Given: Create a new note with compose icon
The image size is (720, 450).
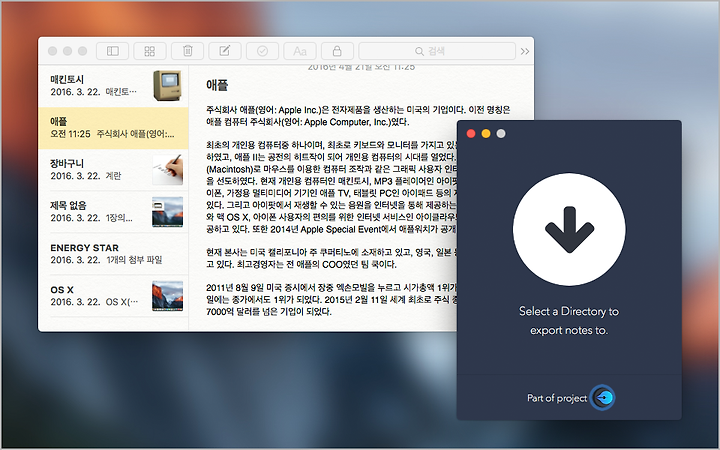Looking at the screenshot, I should (x=225, y=51).
